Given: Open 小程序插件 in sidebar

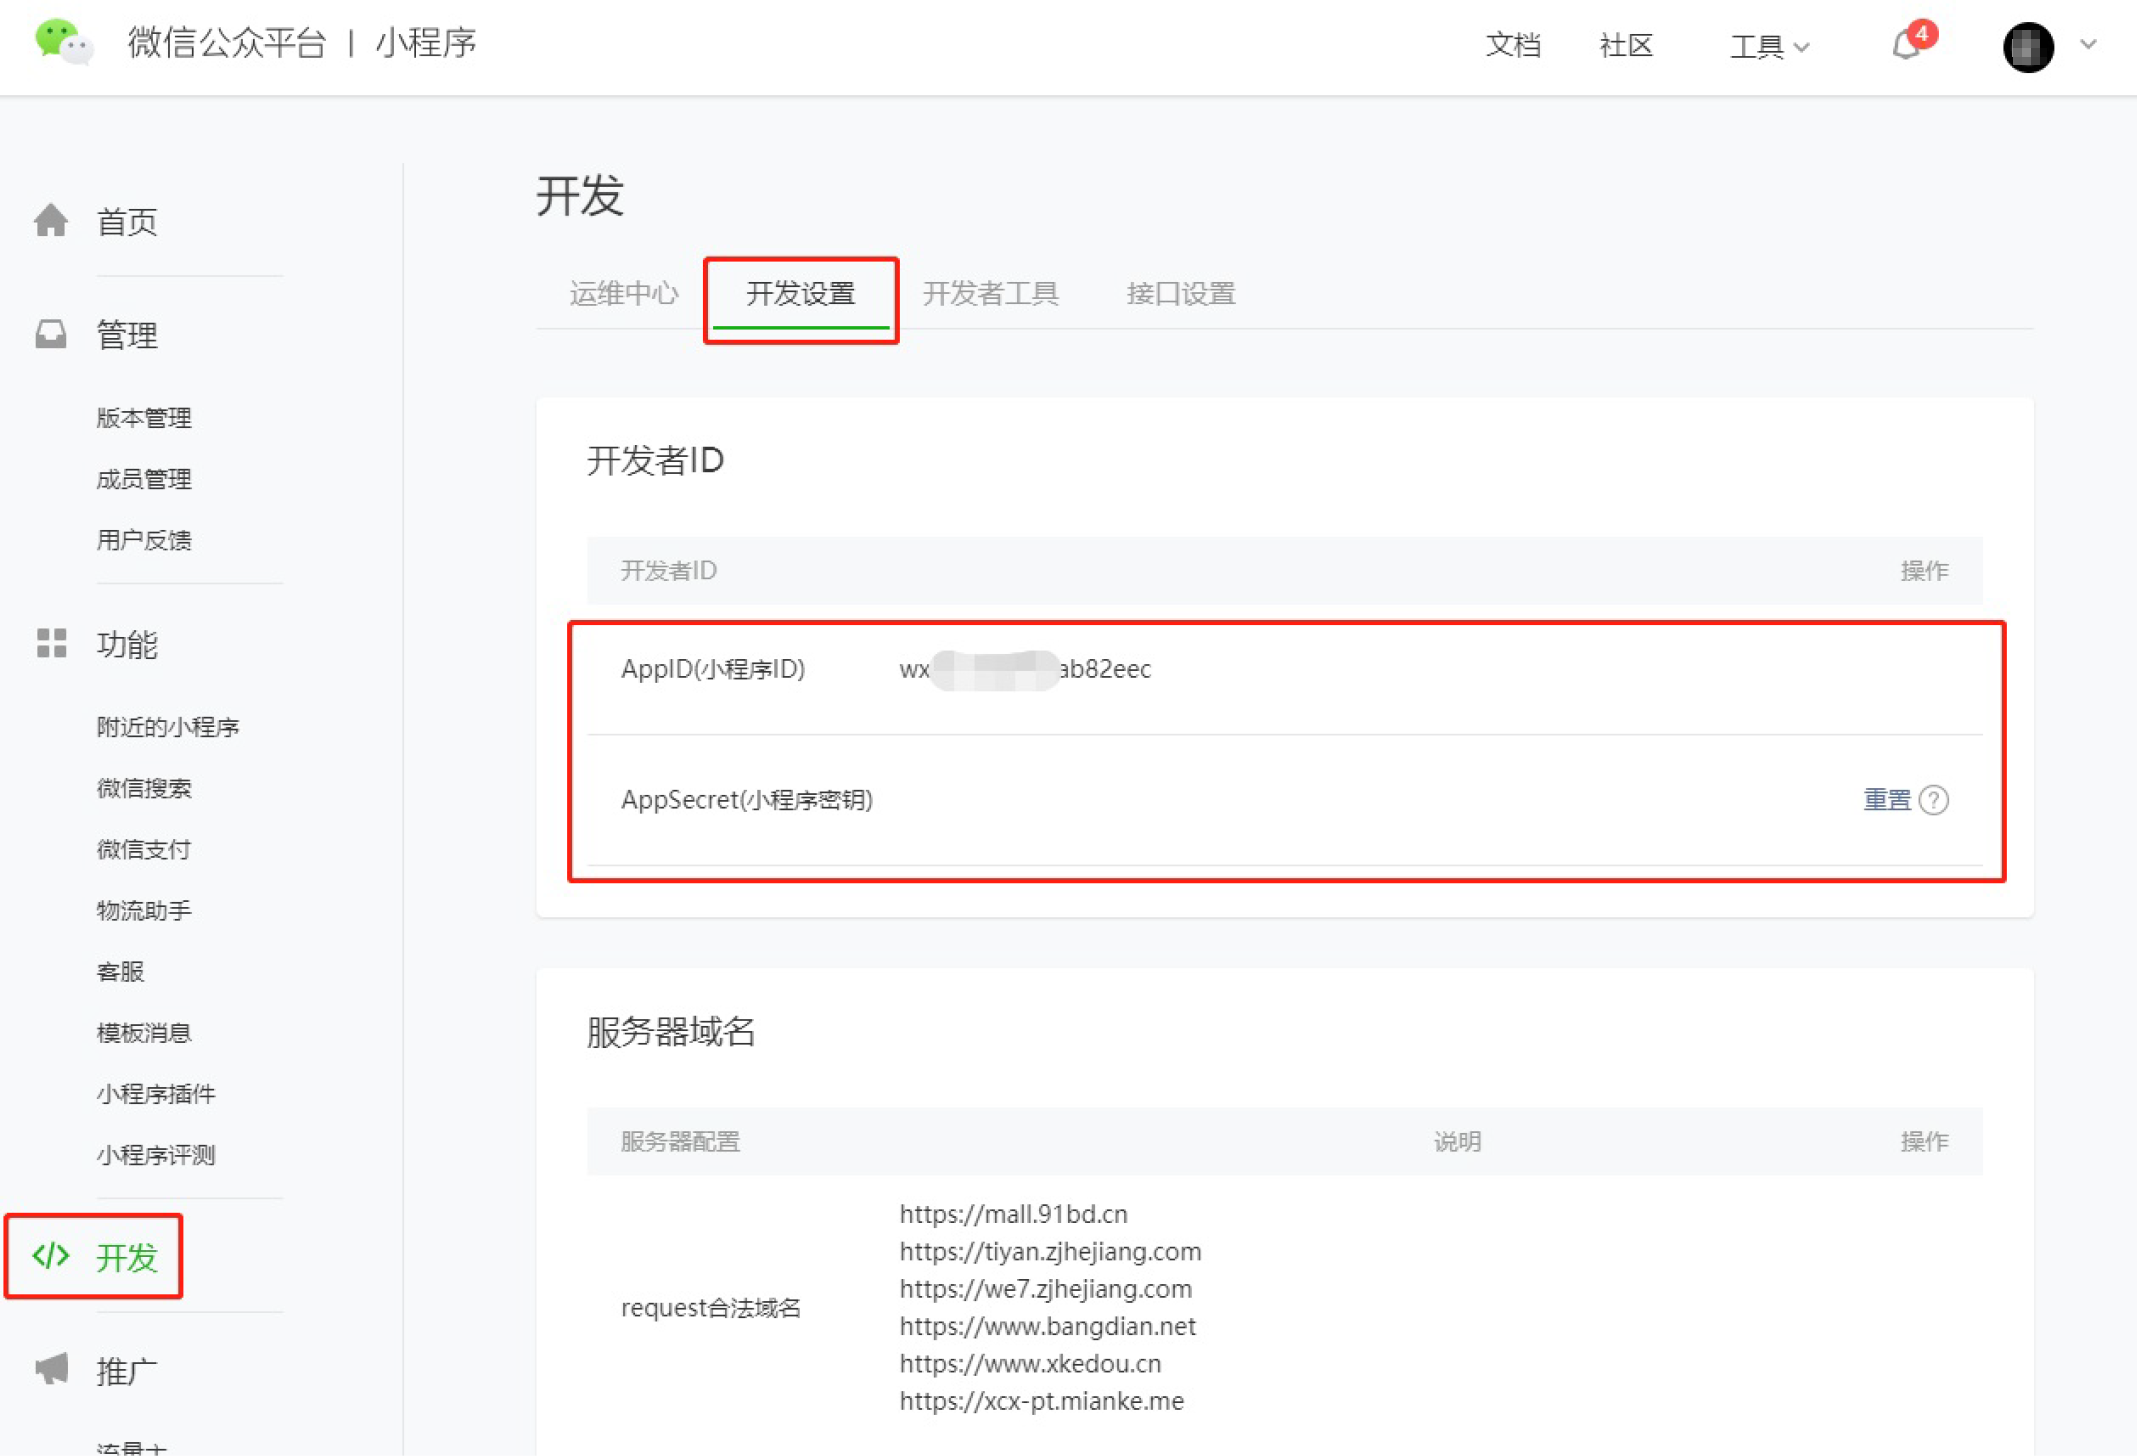Looking at the screenshot, I should (156, 1094).
